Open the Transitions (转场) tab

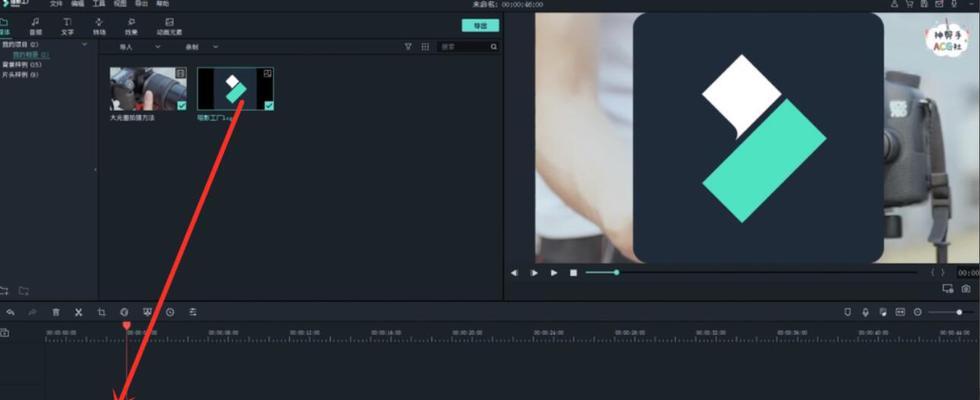(x=99, y=26)
